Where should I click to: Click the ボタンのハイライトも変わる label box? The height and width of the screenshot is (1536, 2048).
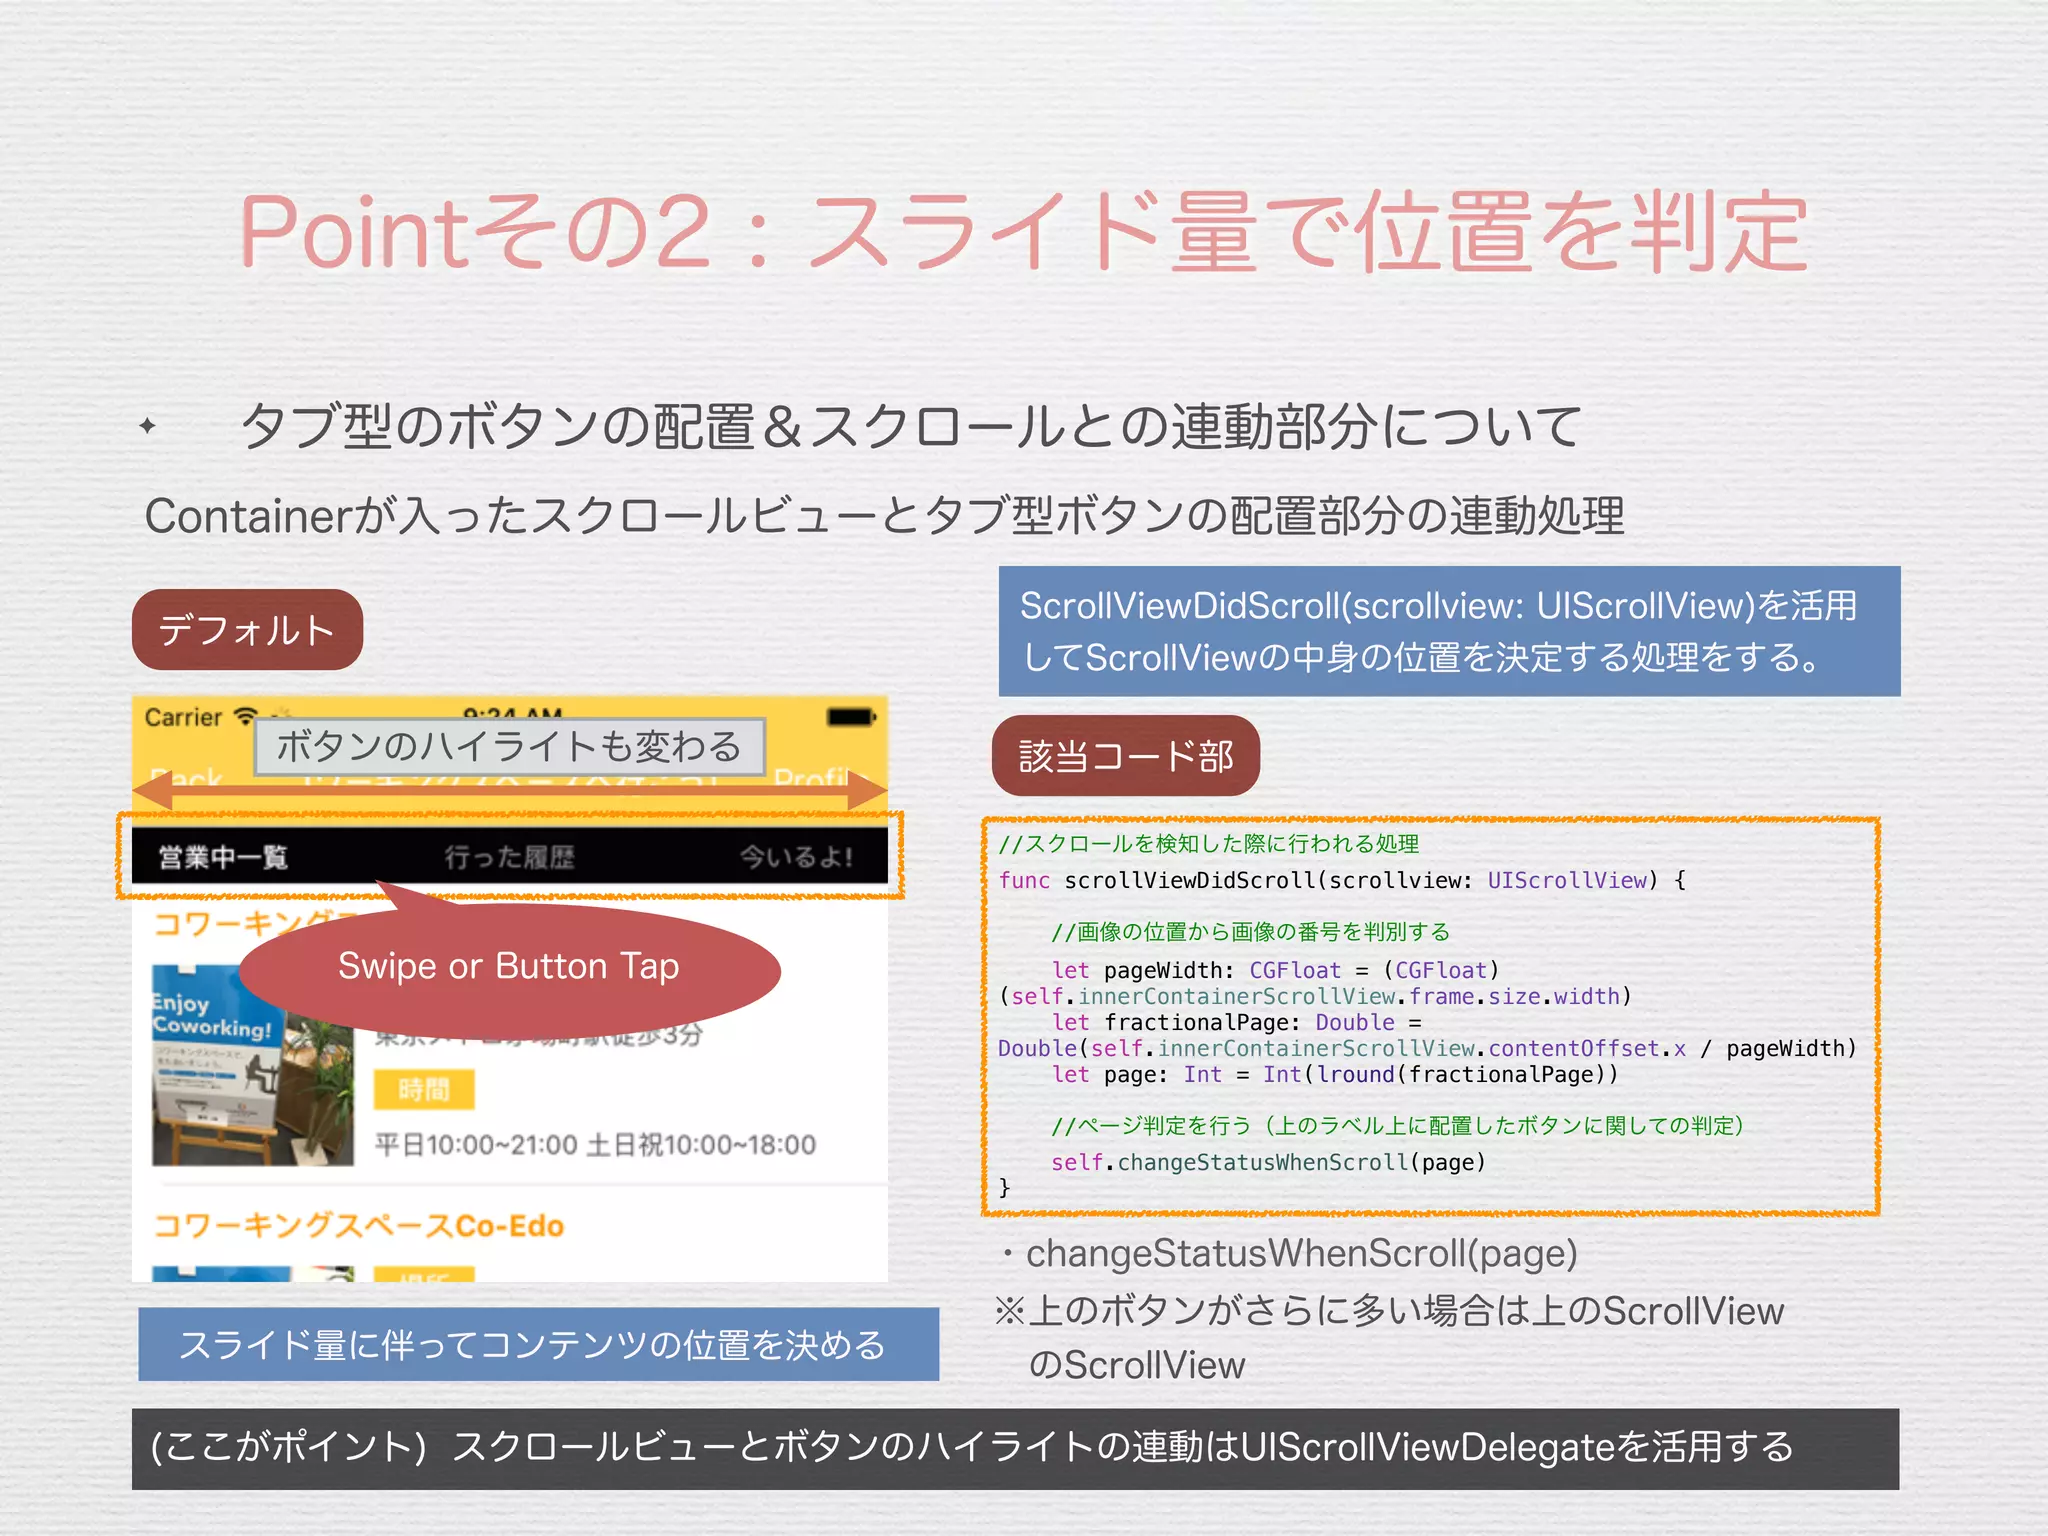pyautogui.click(x=509, y=746)
